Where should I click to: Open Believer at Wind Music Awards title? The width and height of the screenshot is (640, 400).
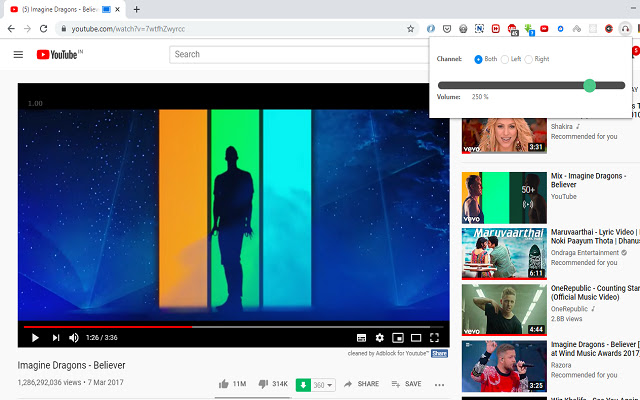pyautogui.click(x=595, y=349)
